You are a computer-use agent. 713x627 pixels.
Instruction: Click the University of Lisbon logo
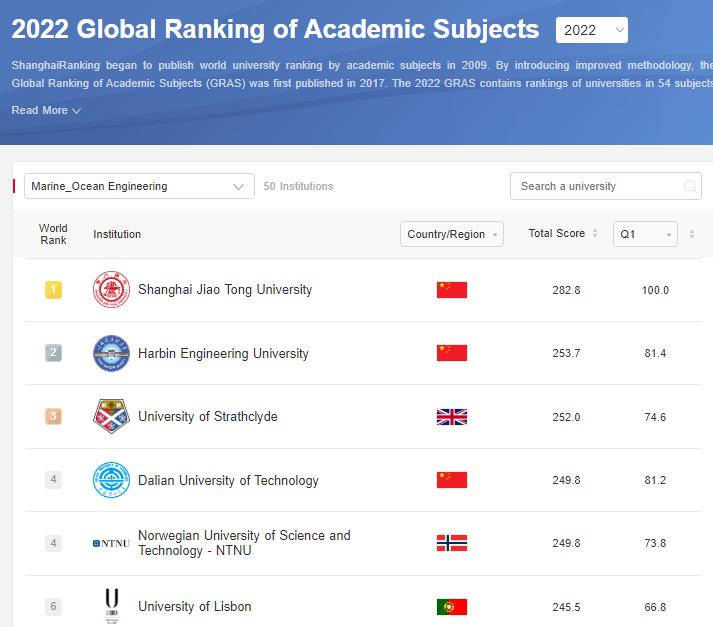tap(111, 606)
